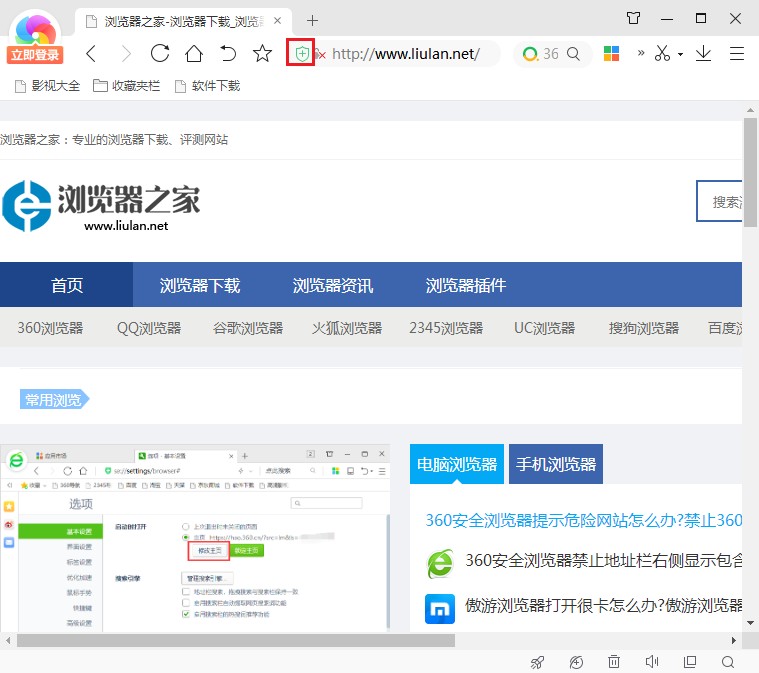The image size is (759, 673).
Task: Reload the page with refresh icon
Action: click(x=160, y=53)
